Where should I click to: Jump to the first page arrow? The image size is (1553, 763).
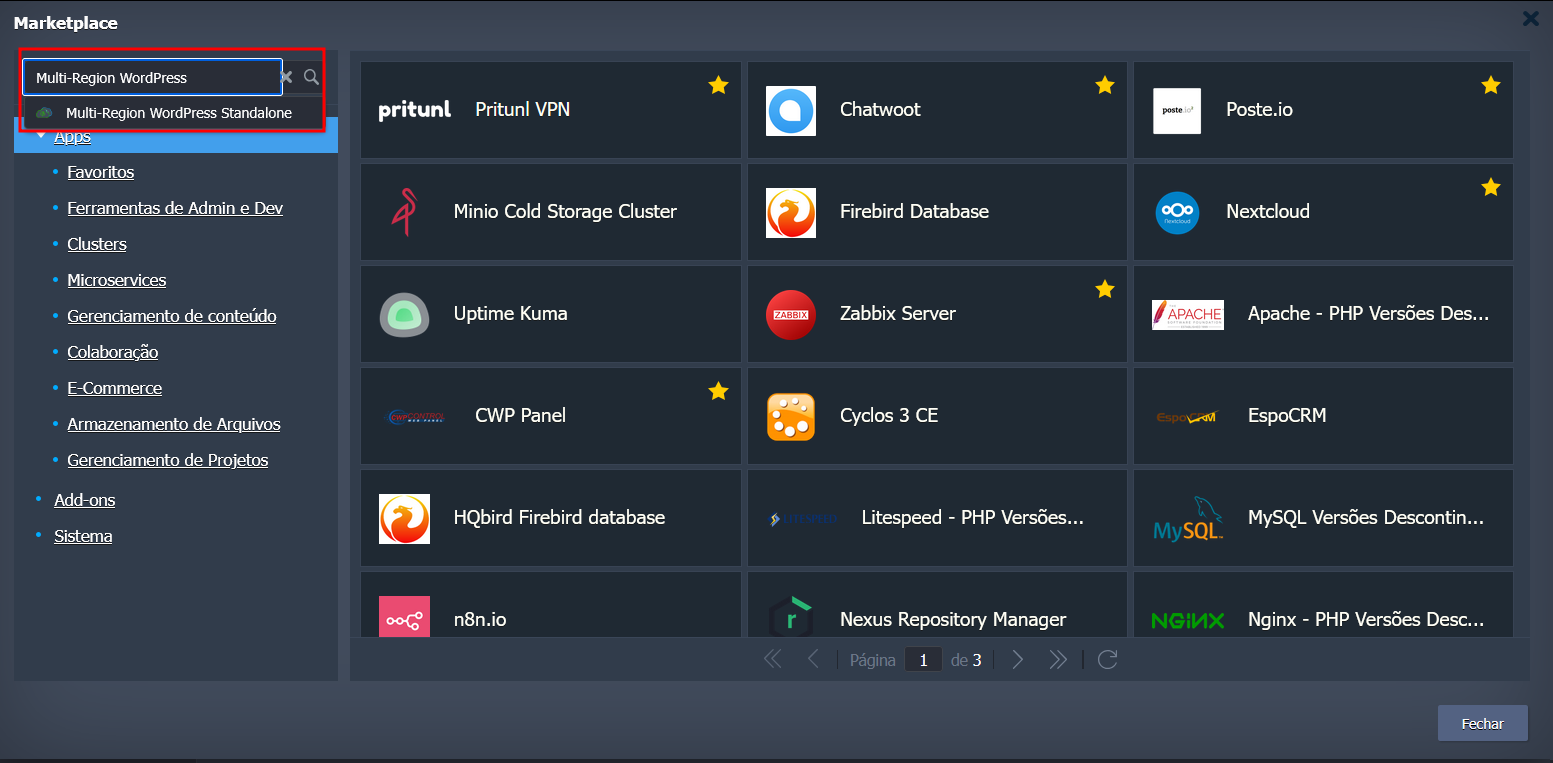point(772,659)
